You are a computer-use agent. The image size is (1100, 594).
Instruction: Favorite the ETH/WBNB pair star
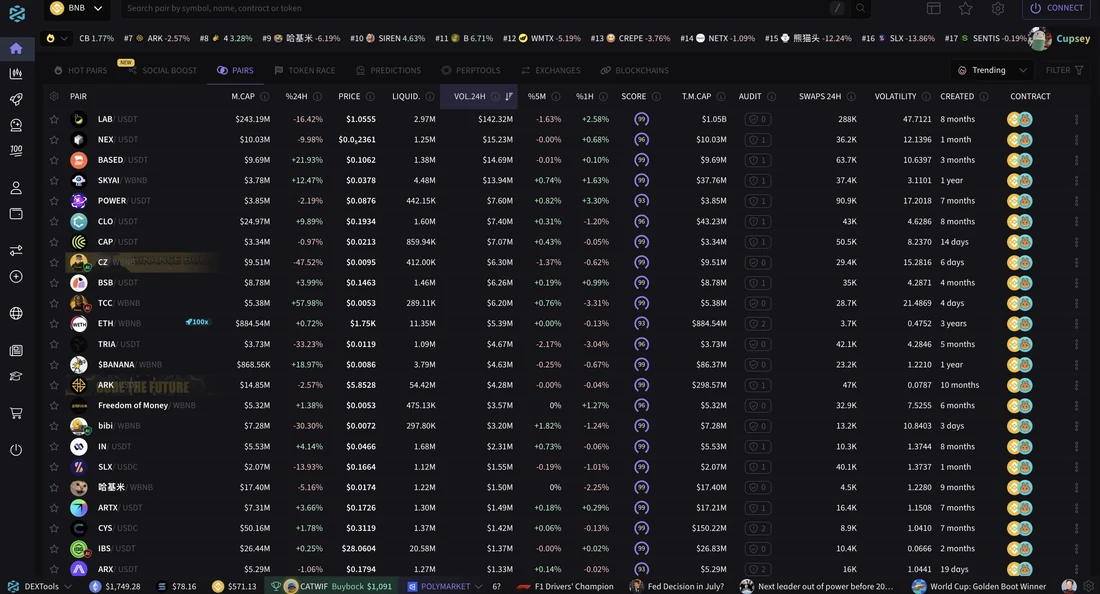coord(54,323)
